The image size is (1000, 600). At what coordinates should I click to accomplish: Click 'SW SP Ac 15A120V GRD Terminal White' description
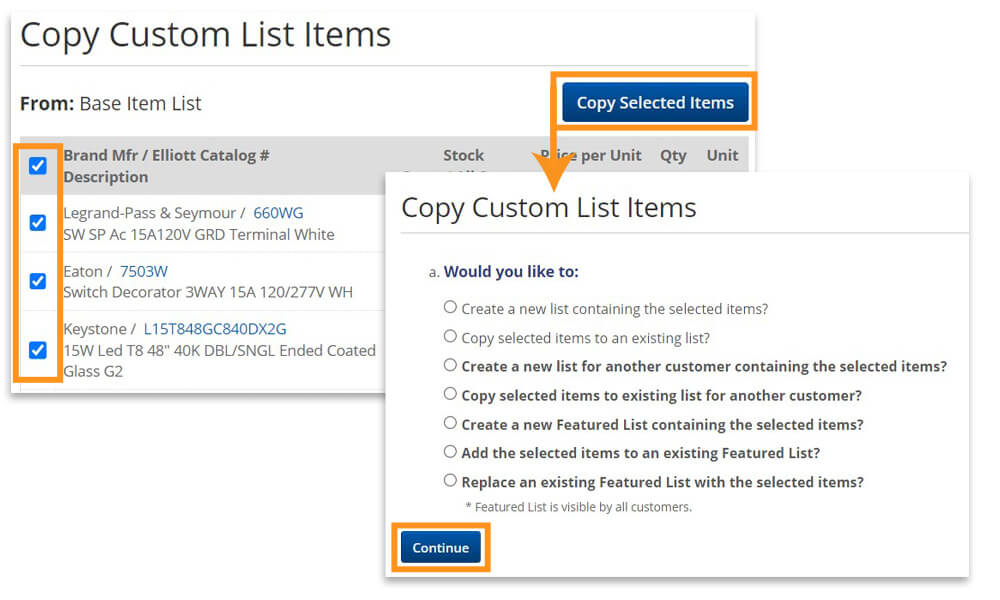[x=199, y=235]
